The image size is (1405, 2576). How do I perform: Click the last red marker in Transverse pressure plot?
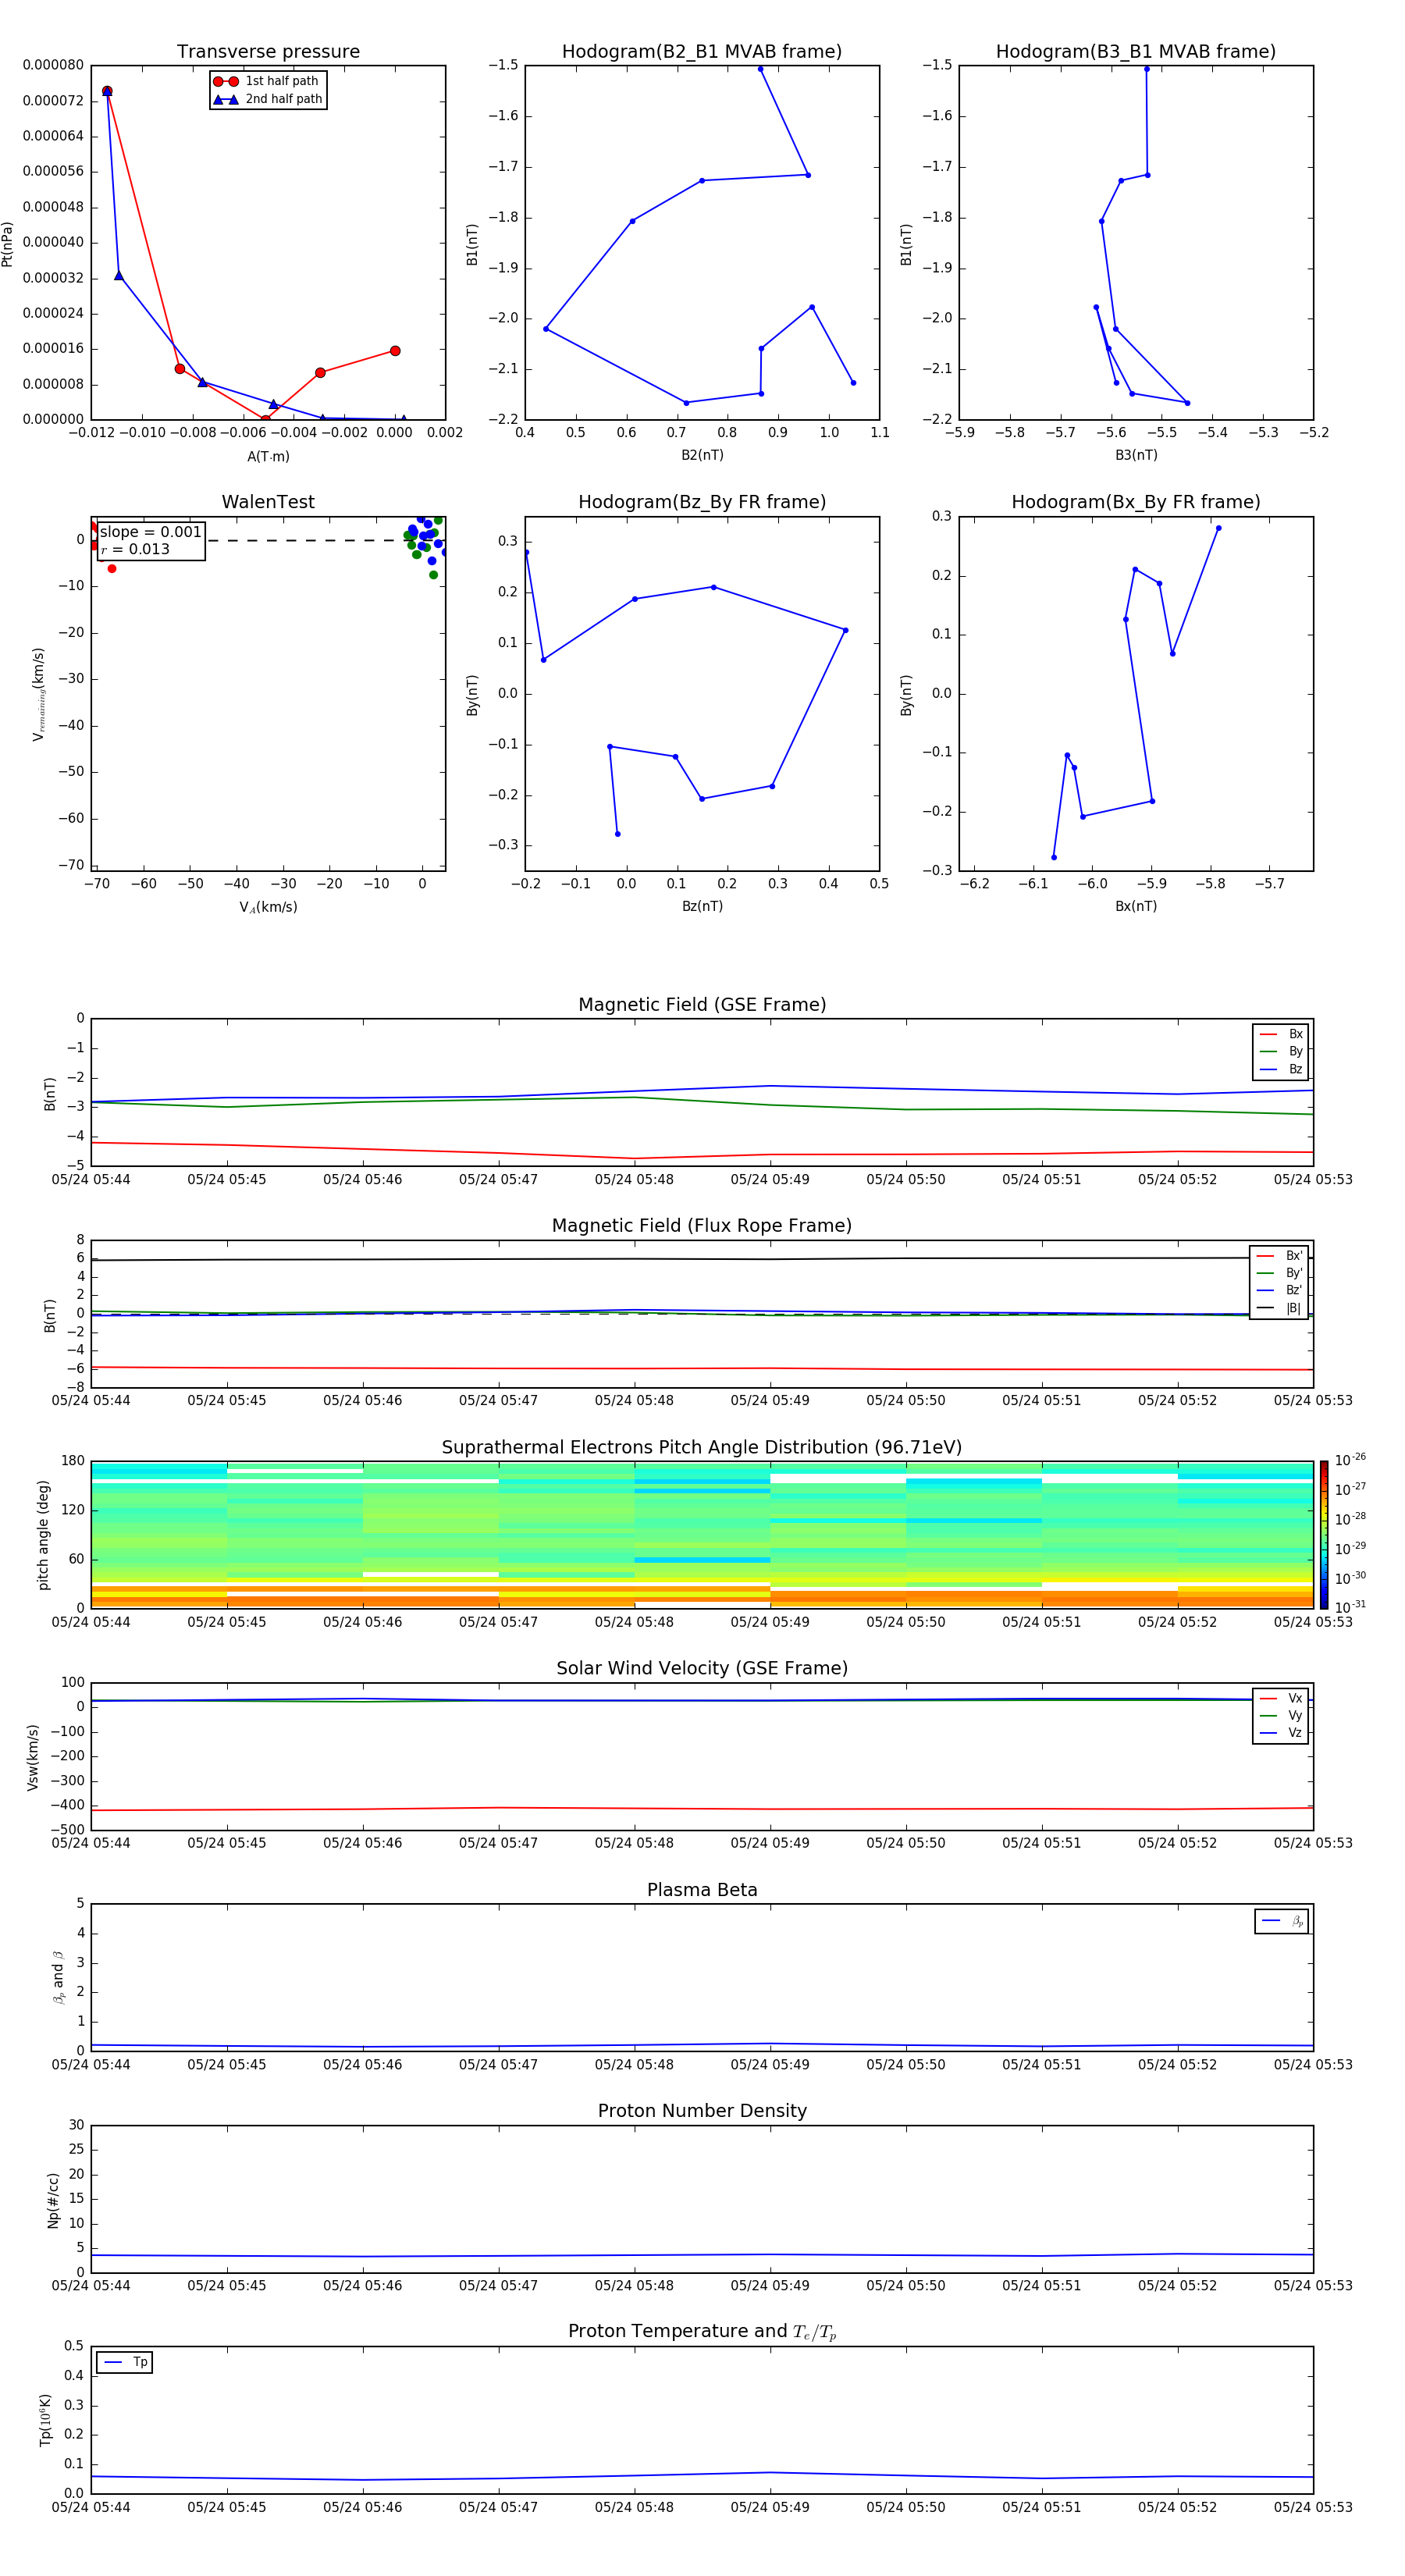coord(395,351)
